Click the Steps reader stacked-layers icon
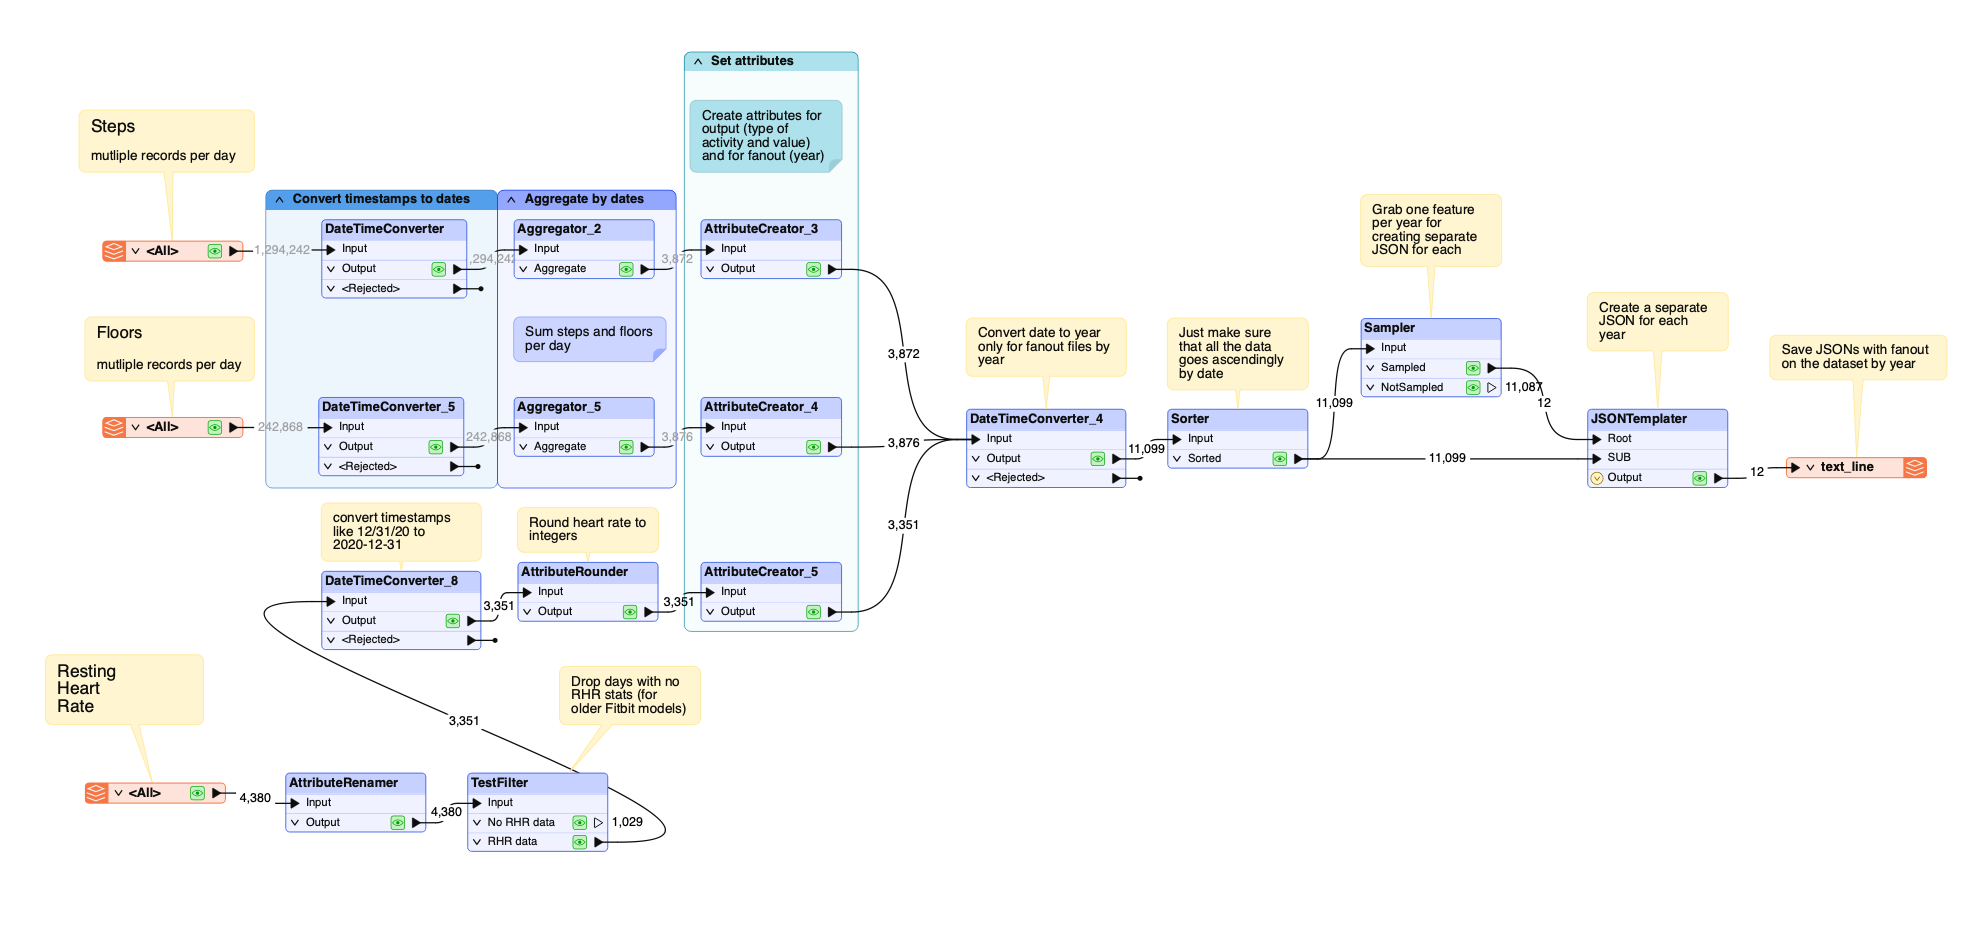Image resolution: width=1987 pixels, height=929 pixels. click(x=113, y=250)
